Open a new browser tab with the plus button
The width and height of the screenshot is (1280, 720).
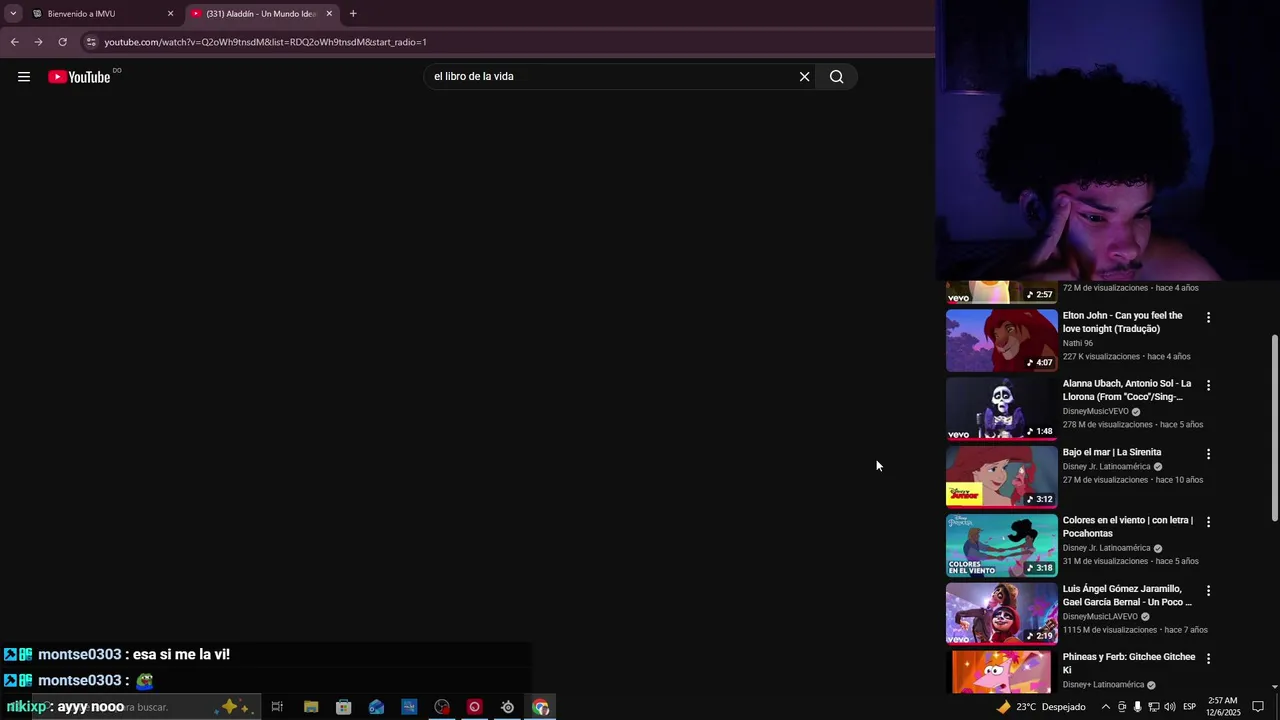[353, 14]
